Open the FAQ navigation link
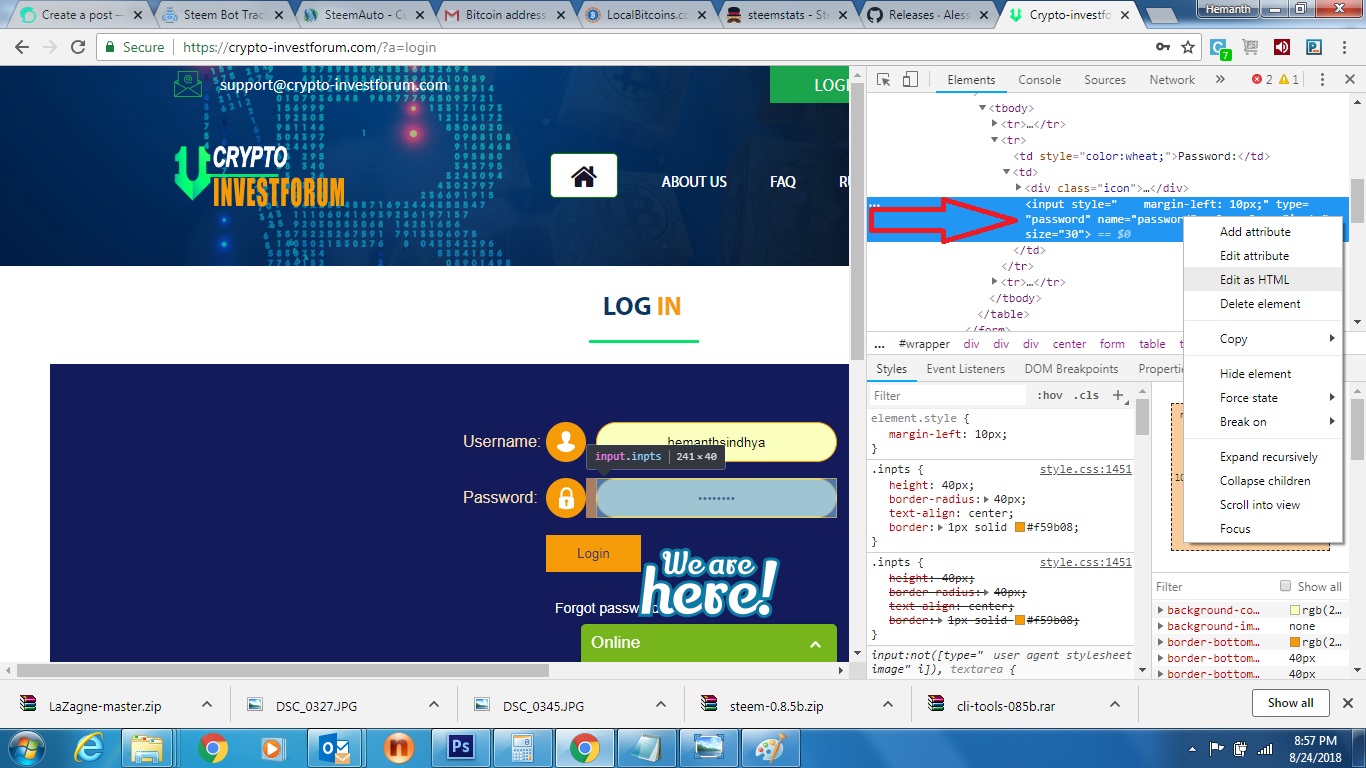 pyautogui.click(x=783, y=182)
